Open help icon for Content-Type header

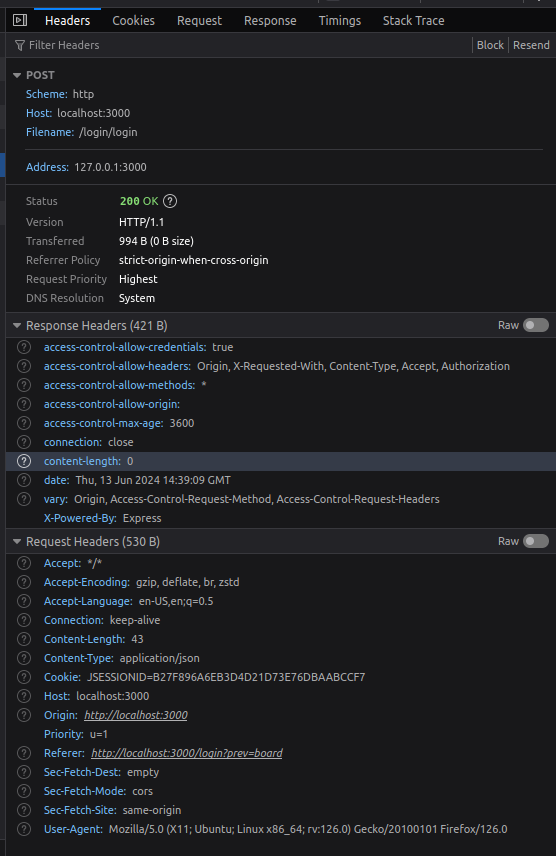[24, 658]
